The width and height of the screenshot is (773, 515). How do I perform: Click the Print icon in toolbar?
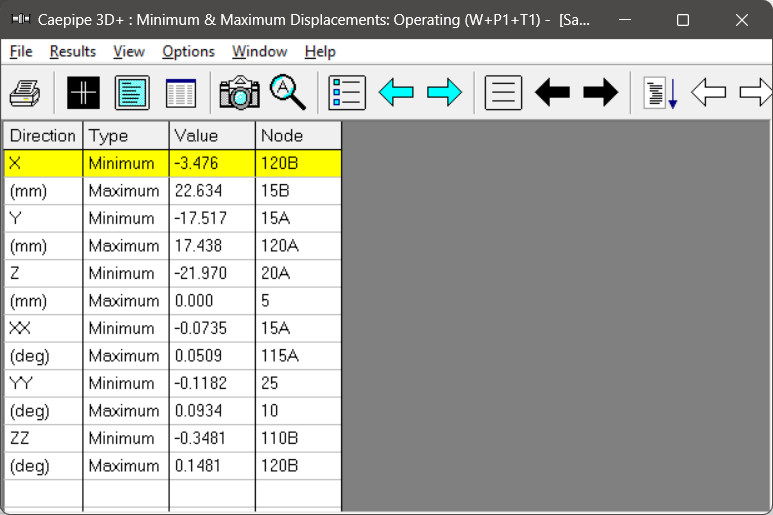point(25,93)
